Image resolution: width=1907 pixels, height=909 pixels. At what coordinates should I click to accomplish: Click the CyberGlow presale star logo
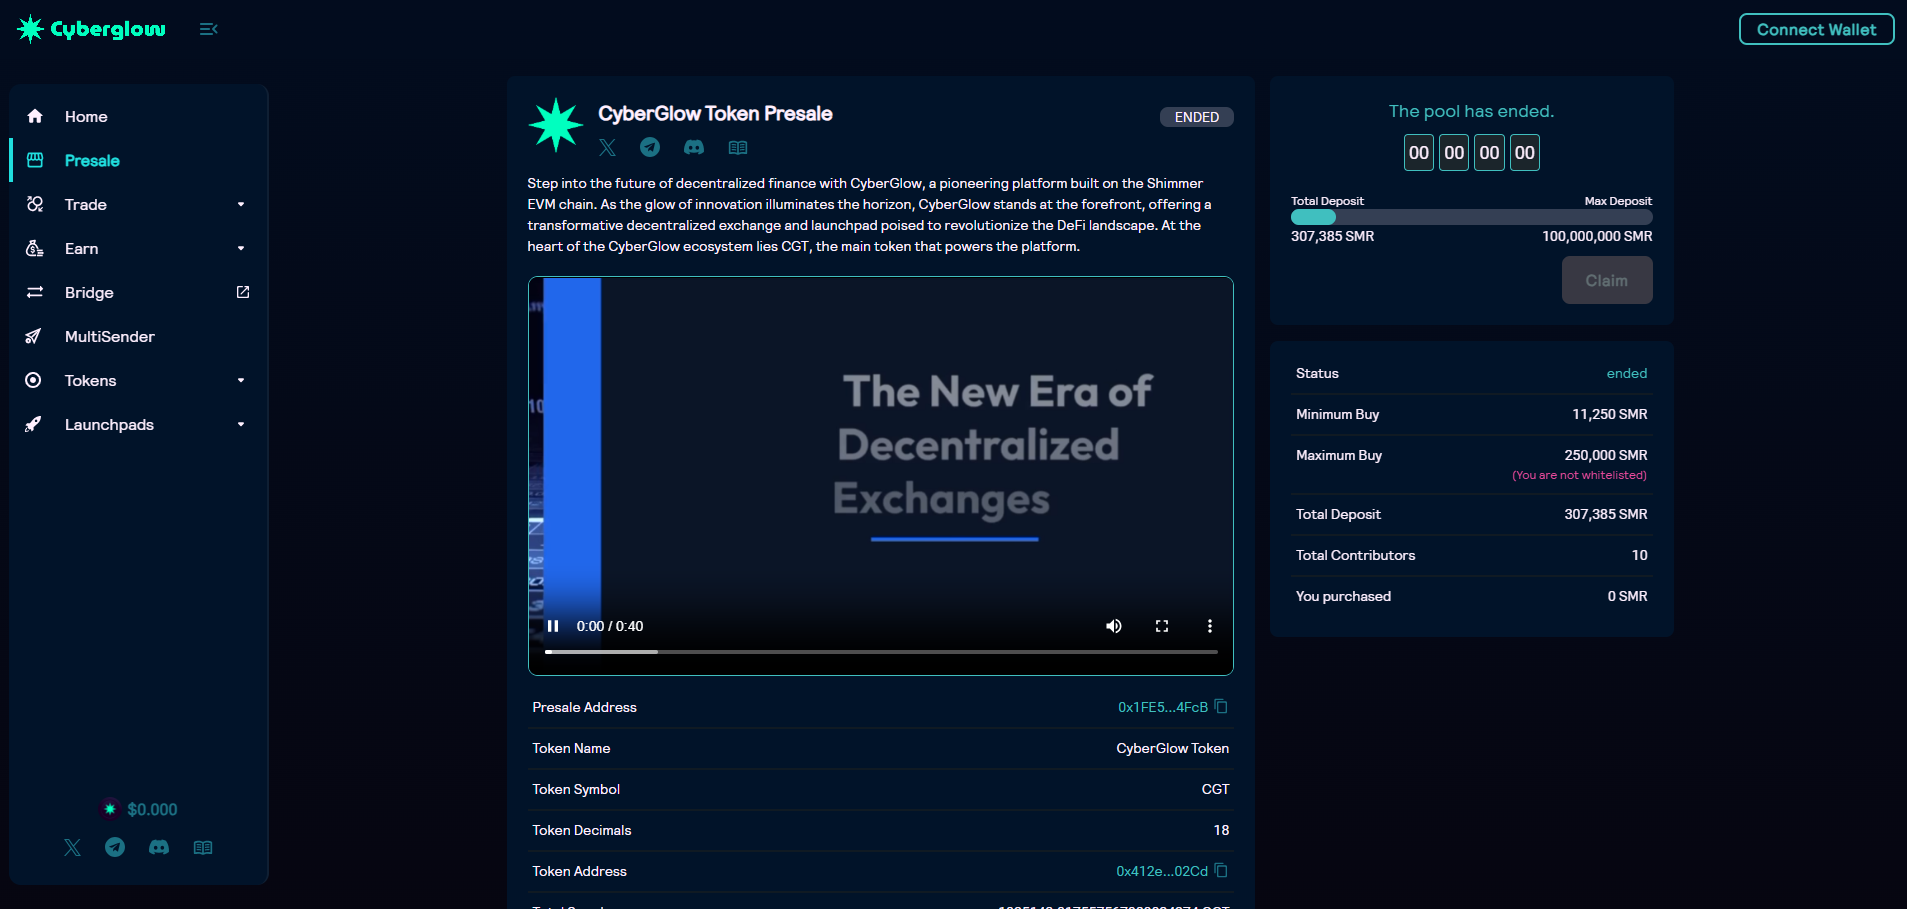pyautogui.click(x=556, y=125)
